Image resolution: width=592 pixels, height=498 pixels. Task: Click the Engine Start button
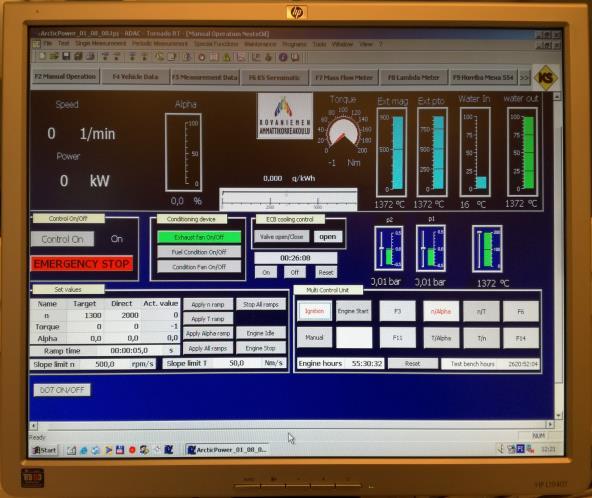(353, 311)
